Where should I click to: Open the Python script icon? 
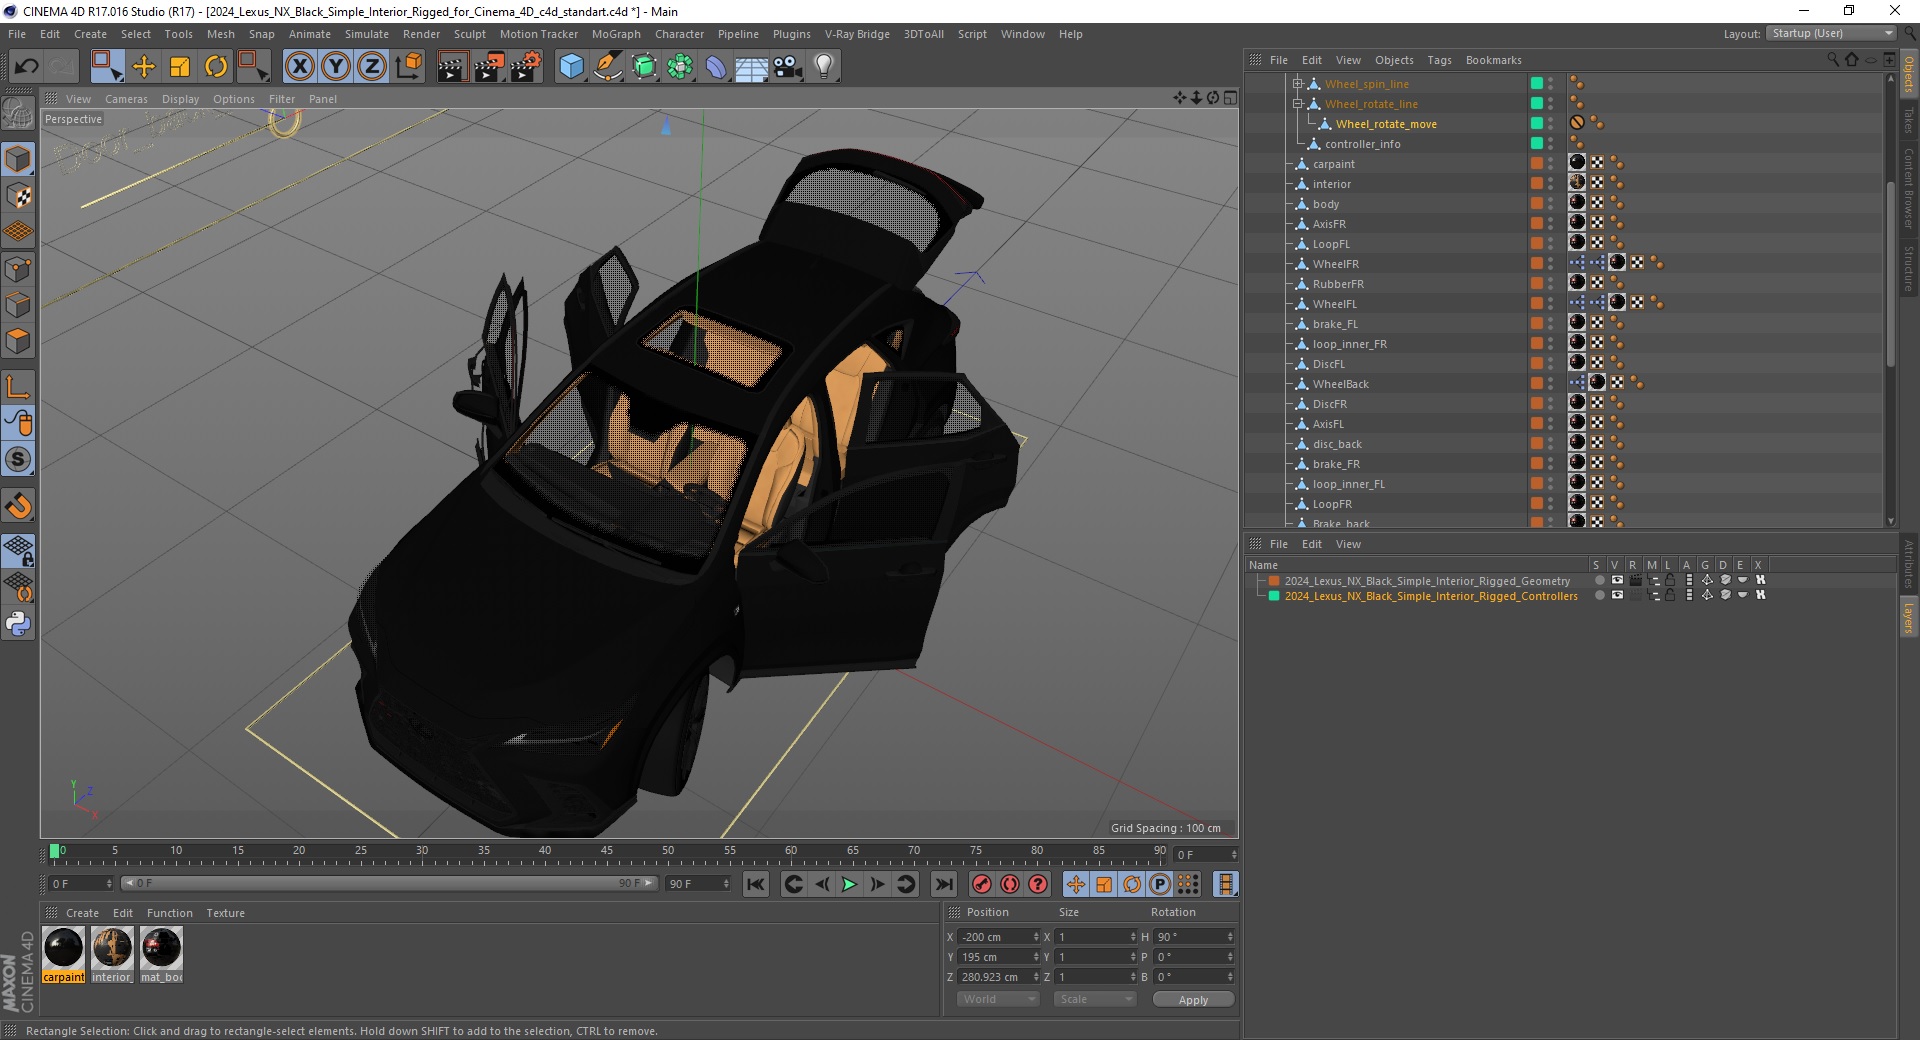pos(18,624)
